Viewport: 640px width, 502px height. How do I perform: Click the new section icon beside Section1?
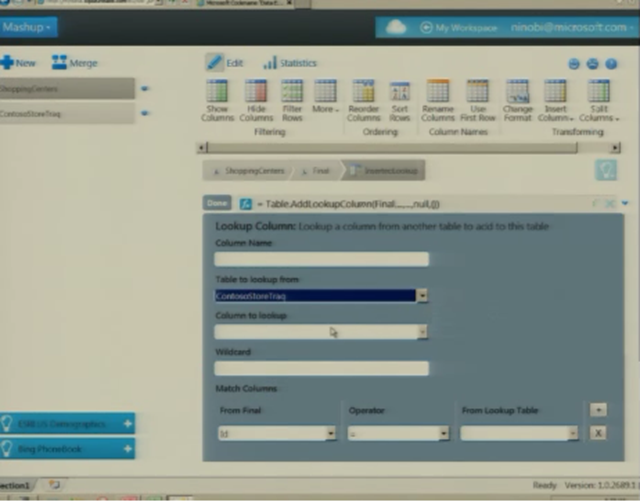pyautogui.click(x=54, y=485)
